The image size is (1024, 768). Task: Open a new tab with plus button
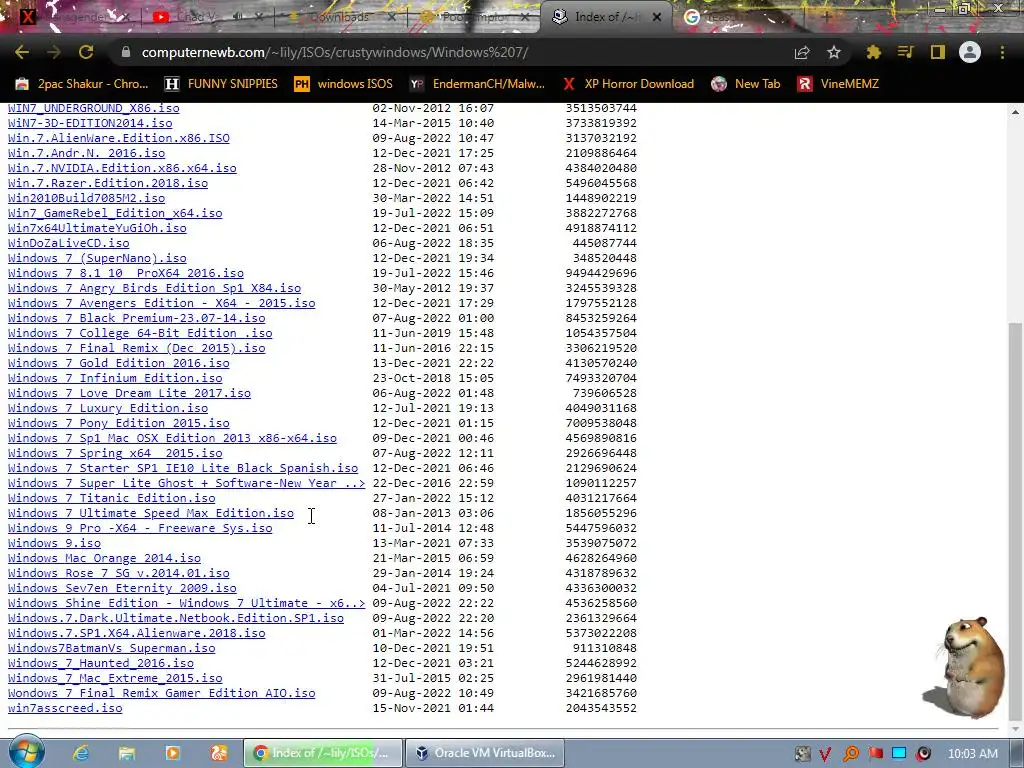pos(826,17)
